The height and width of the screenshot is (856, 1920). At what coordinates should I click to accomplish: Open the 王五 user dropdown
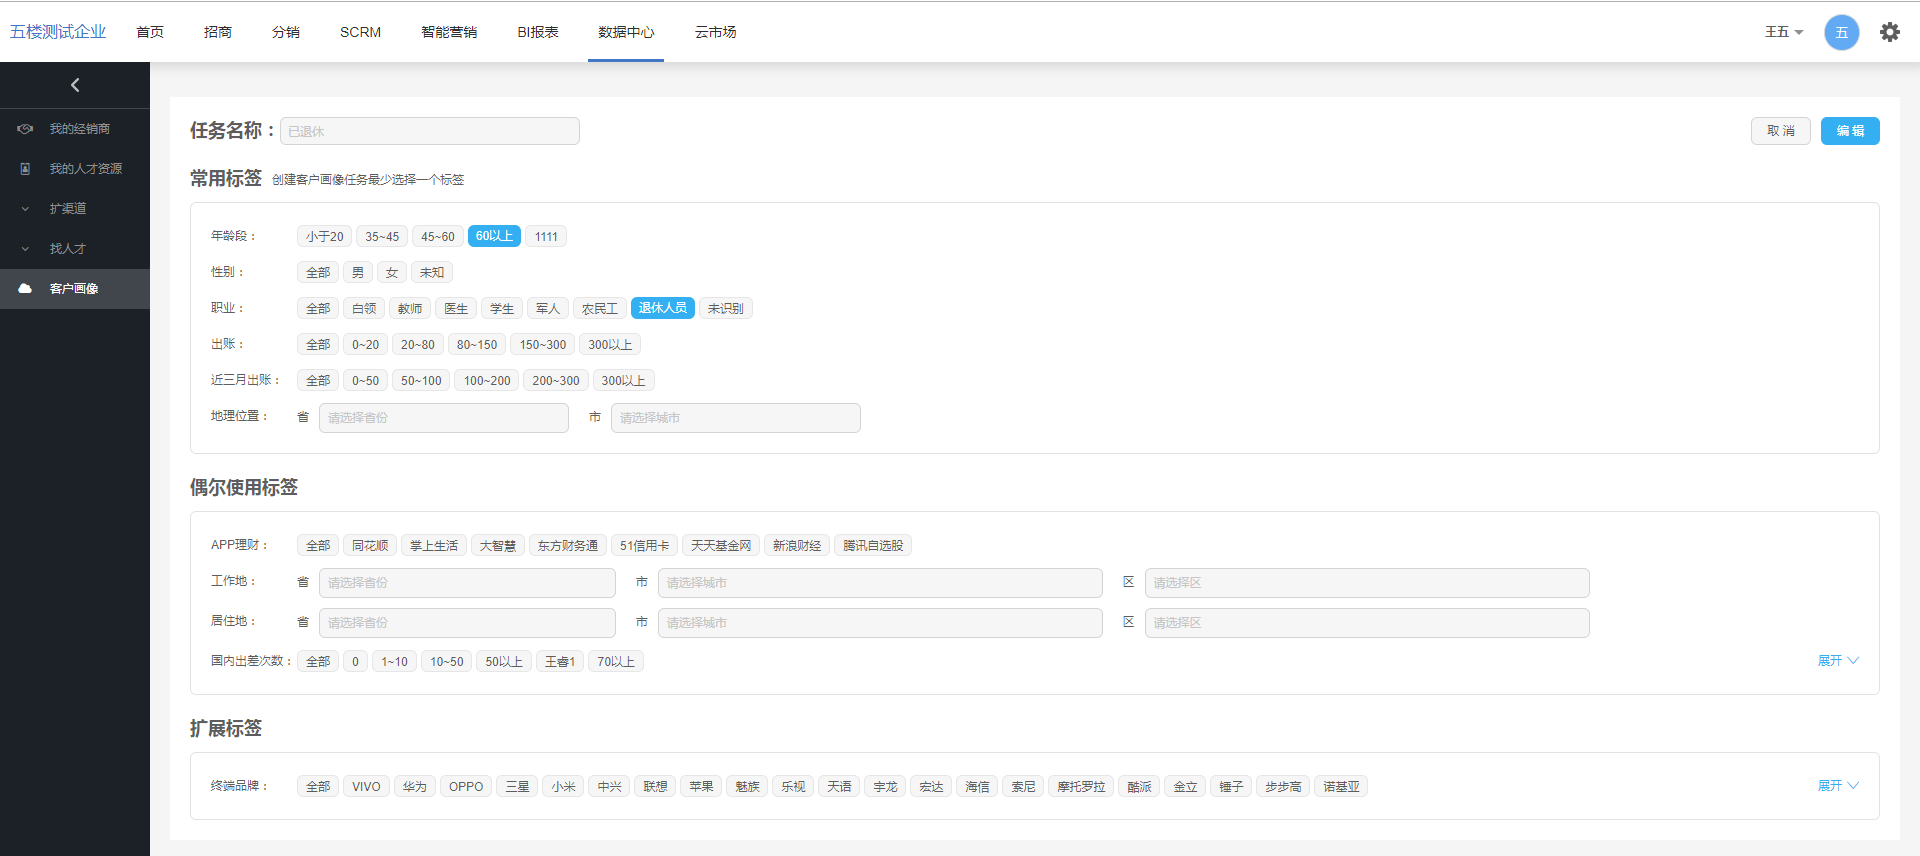point(1783,32)
